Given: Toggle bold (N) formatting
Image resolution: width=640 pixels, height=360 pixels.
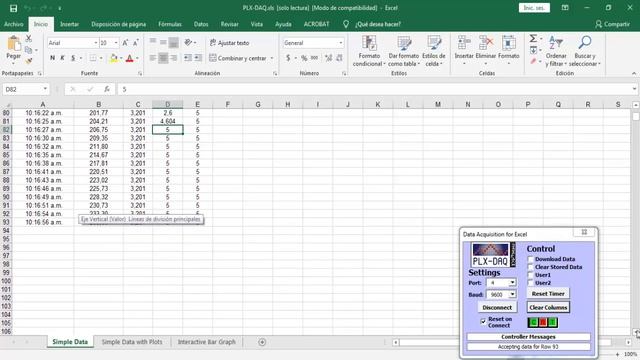Looking at the screenshot, I should pyautogui.click(x=53, y=58).
